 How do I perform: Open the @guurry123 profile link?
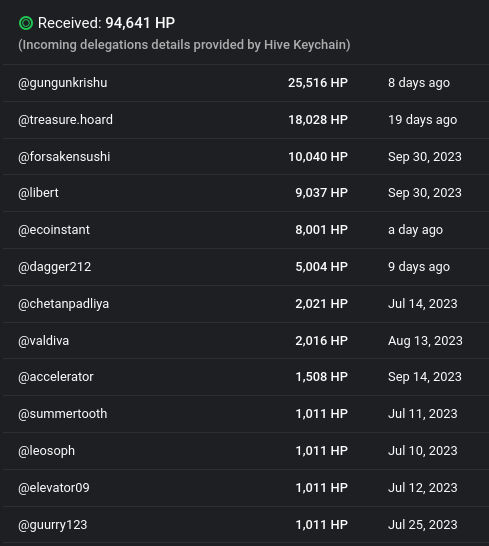point(53,525)
